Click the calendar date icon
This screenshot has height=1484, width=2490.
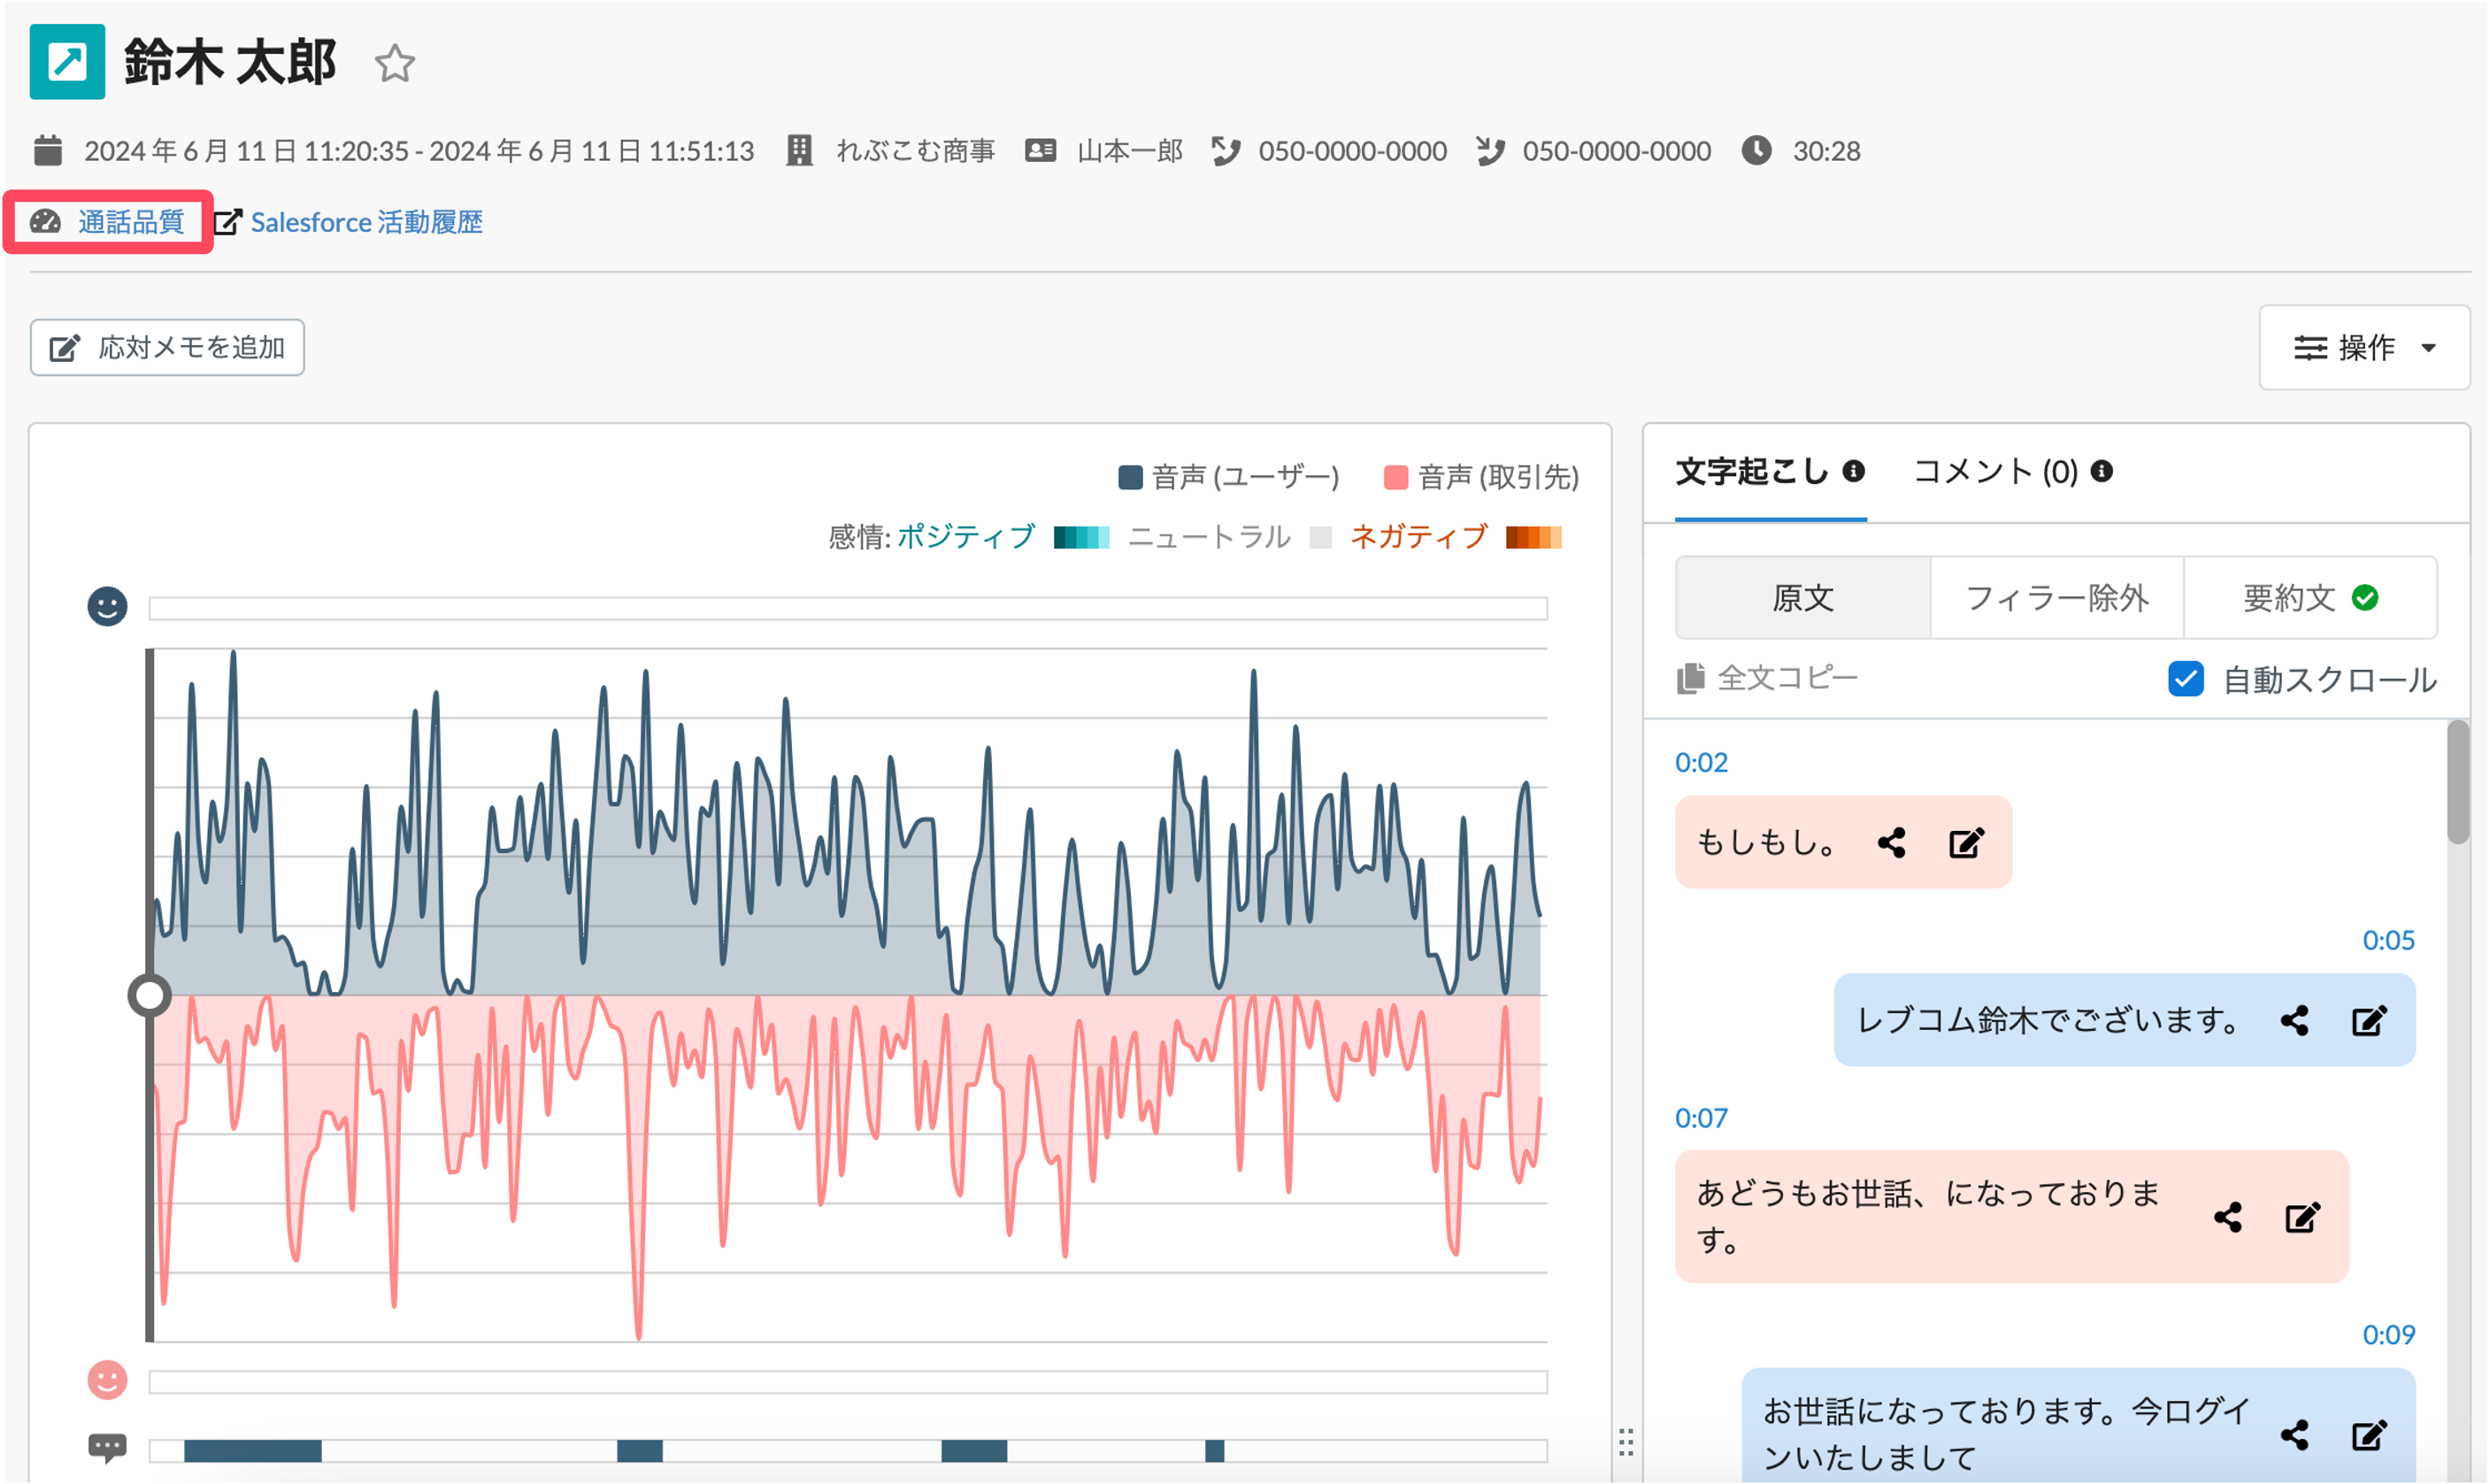pyautogui.click(x=48, y=151)
